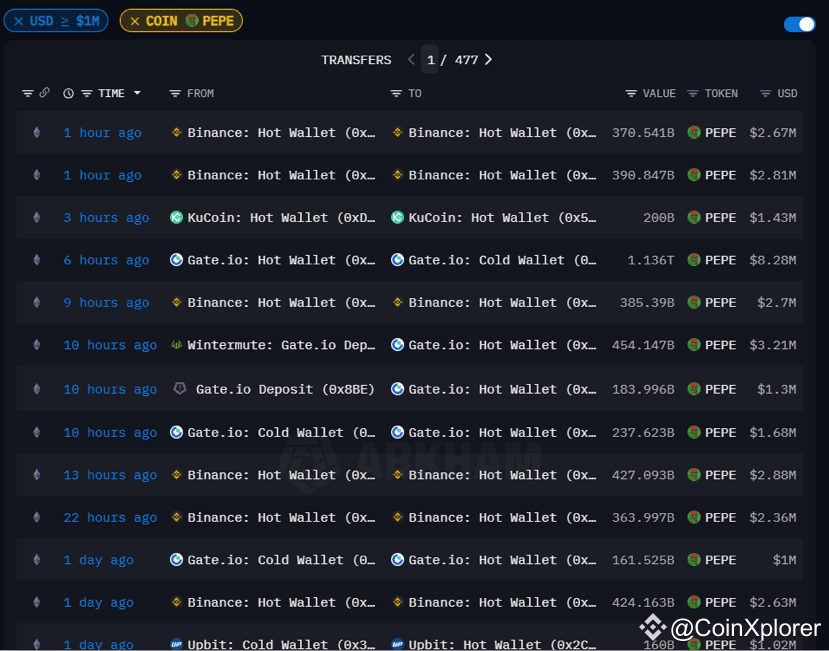The width and height of the screenshot is (829, 651).
Task: Click Ethereum chain icon in 3 hours ago row
Action: (36, 217)
